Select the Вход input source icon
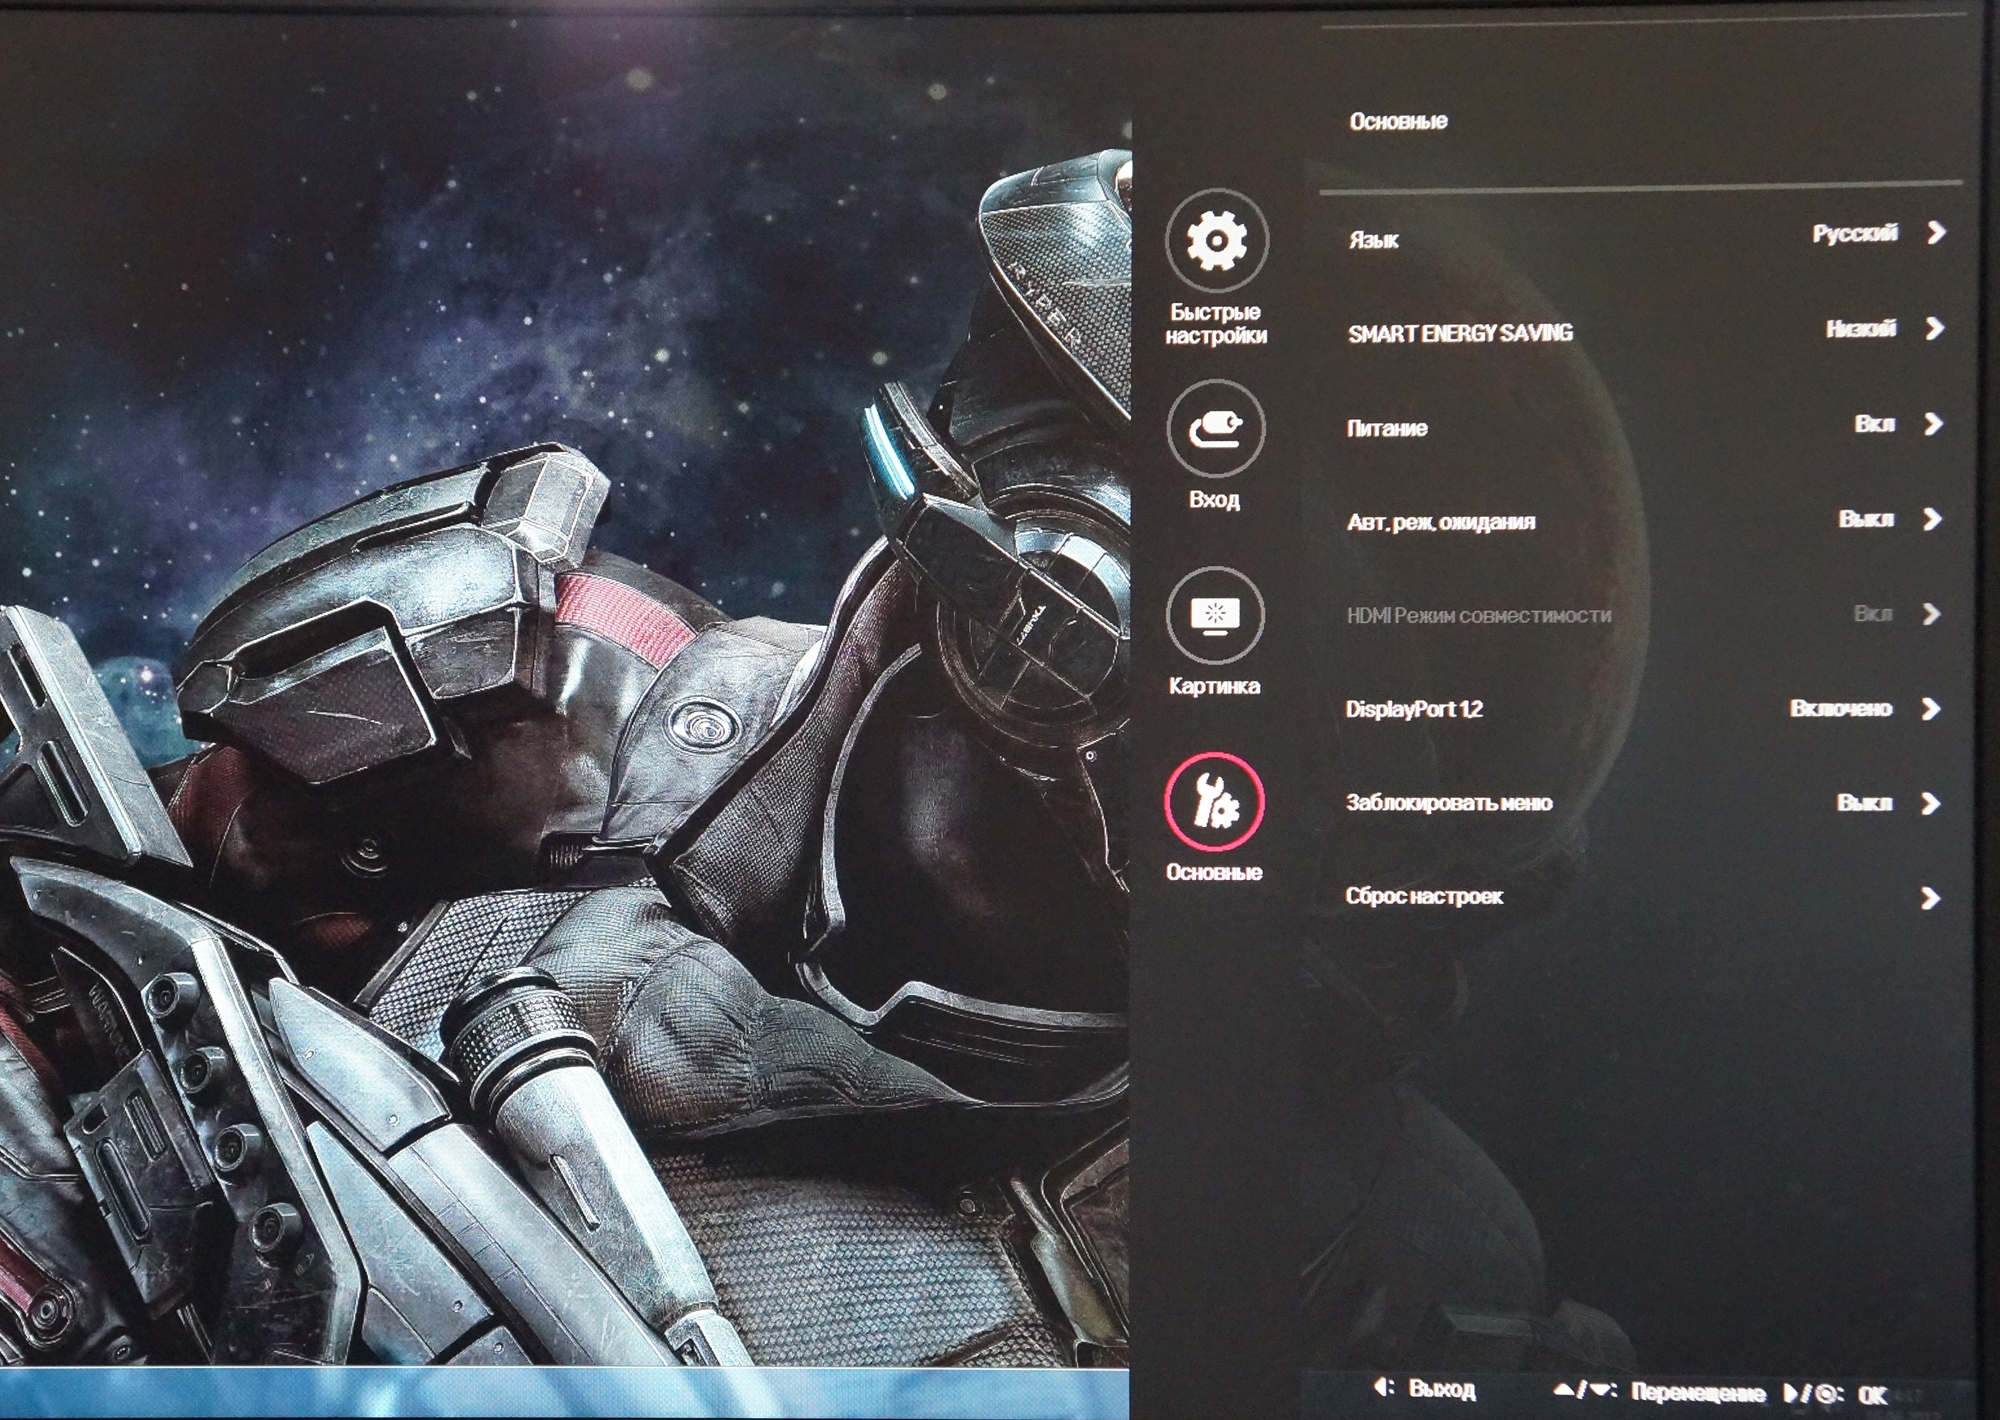Image resolution: width=2000 pixels, height=1420 pixels. click(x=1216, y=429)
